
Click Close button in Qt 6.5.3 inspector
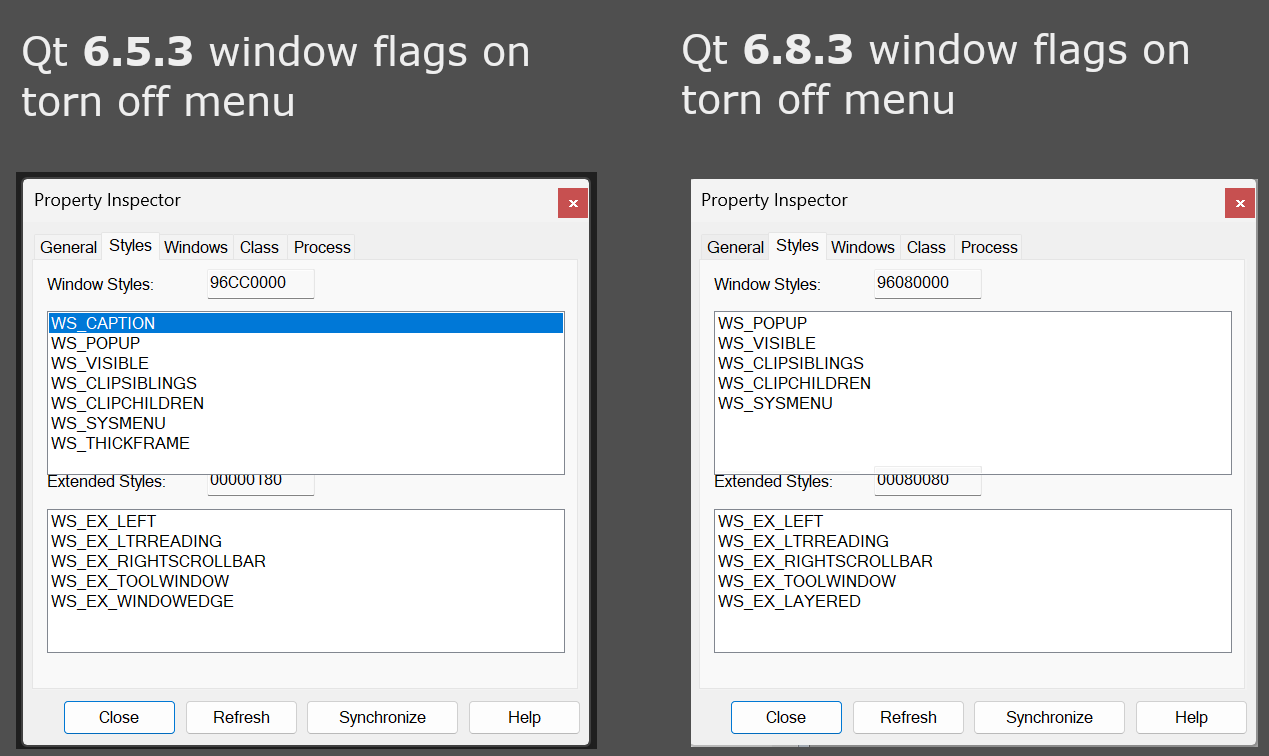coord(119,717)
